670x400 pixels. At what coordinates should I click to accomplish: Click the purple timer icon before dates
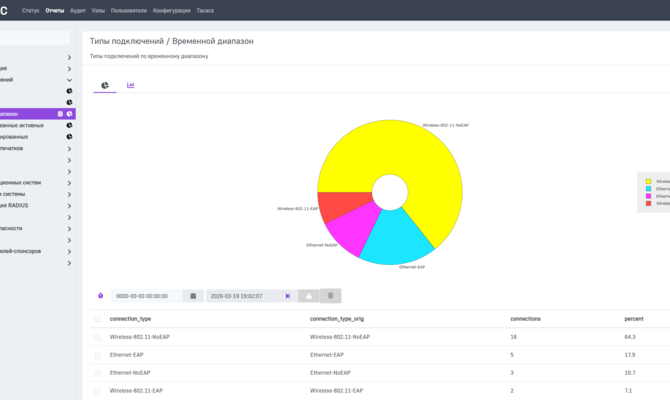(x=100, y=295)
